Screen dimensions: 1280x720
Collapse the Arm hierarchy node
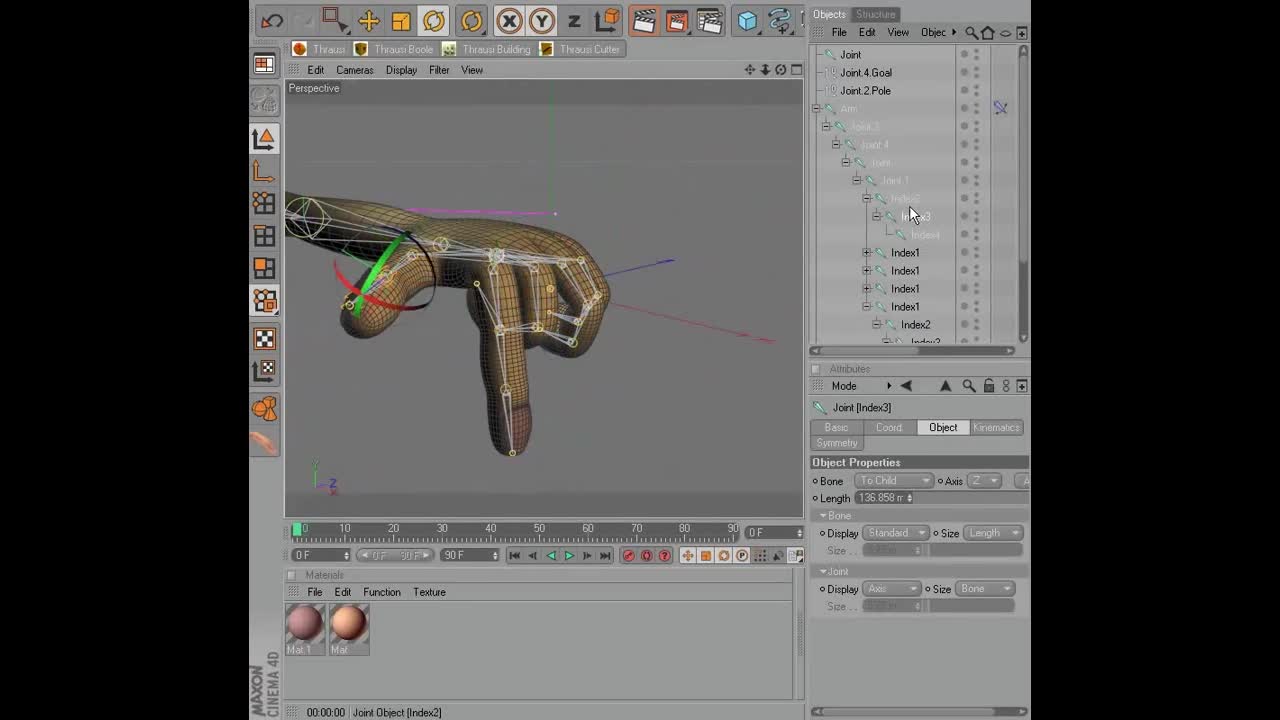(817, 108)
